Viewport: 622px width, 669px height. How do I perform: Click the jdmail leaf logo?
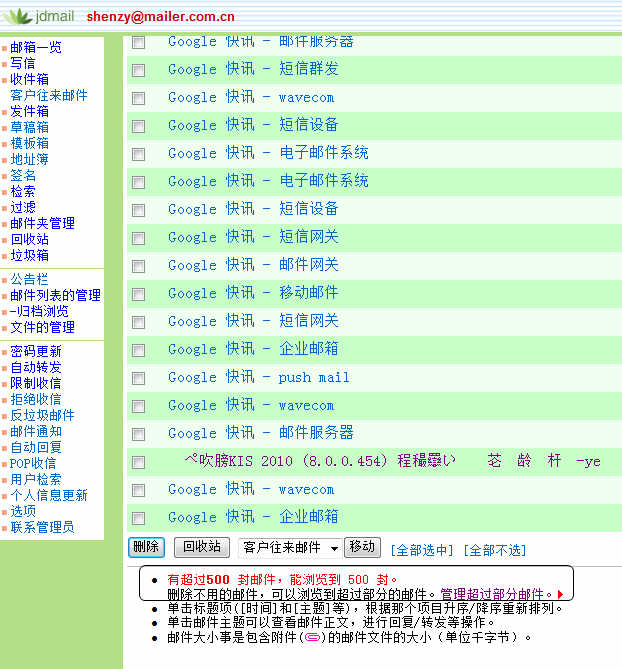click(x=17, y=17)
